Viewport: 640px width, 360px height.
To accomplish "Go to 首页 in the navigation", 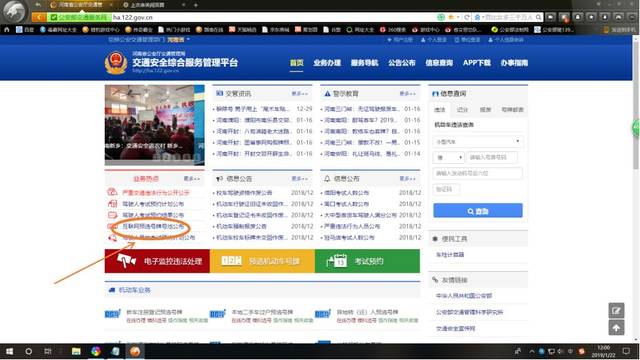I will (297, 63).
